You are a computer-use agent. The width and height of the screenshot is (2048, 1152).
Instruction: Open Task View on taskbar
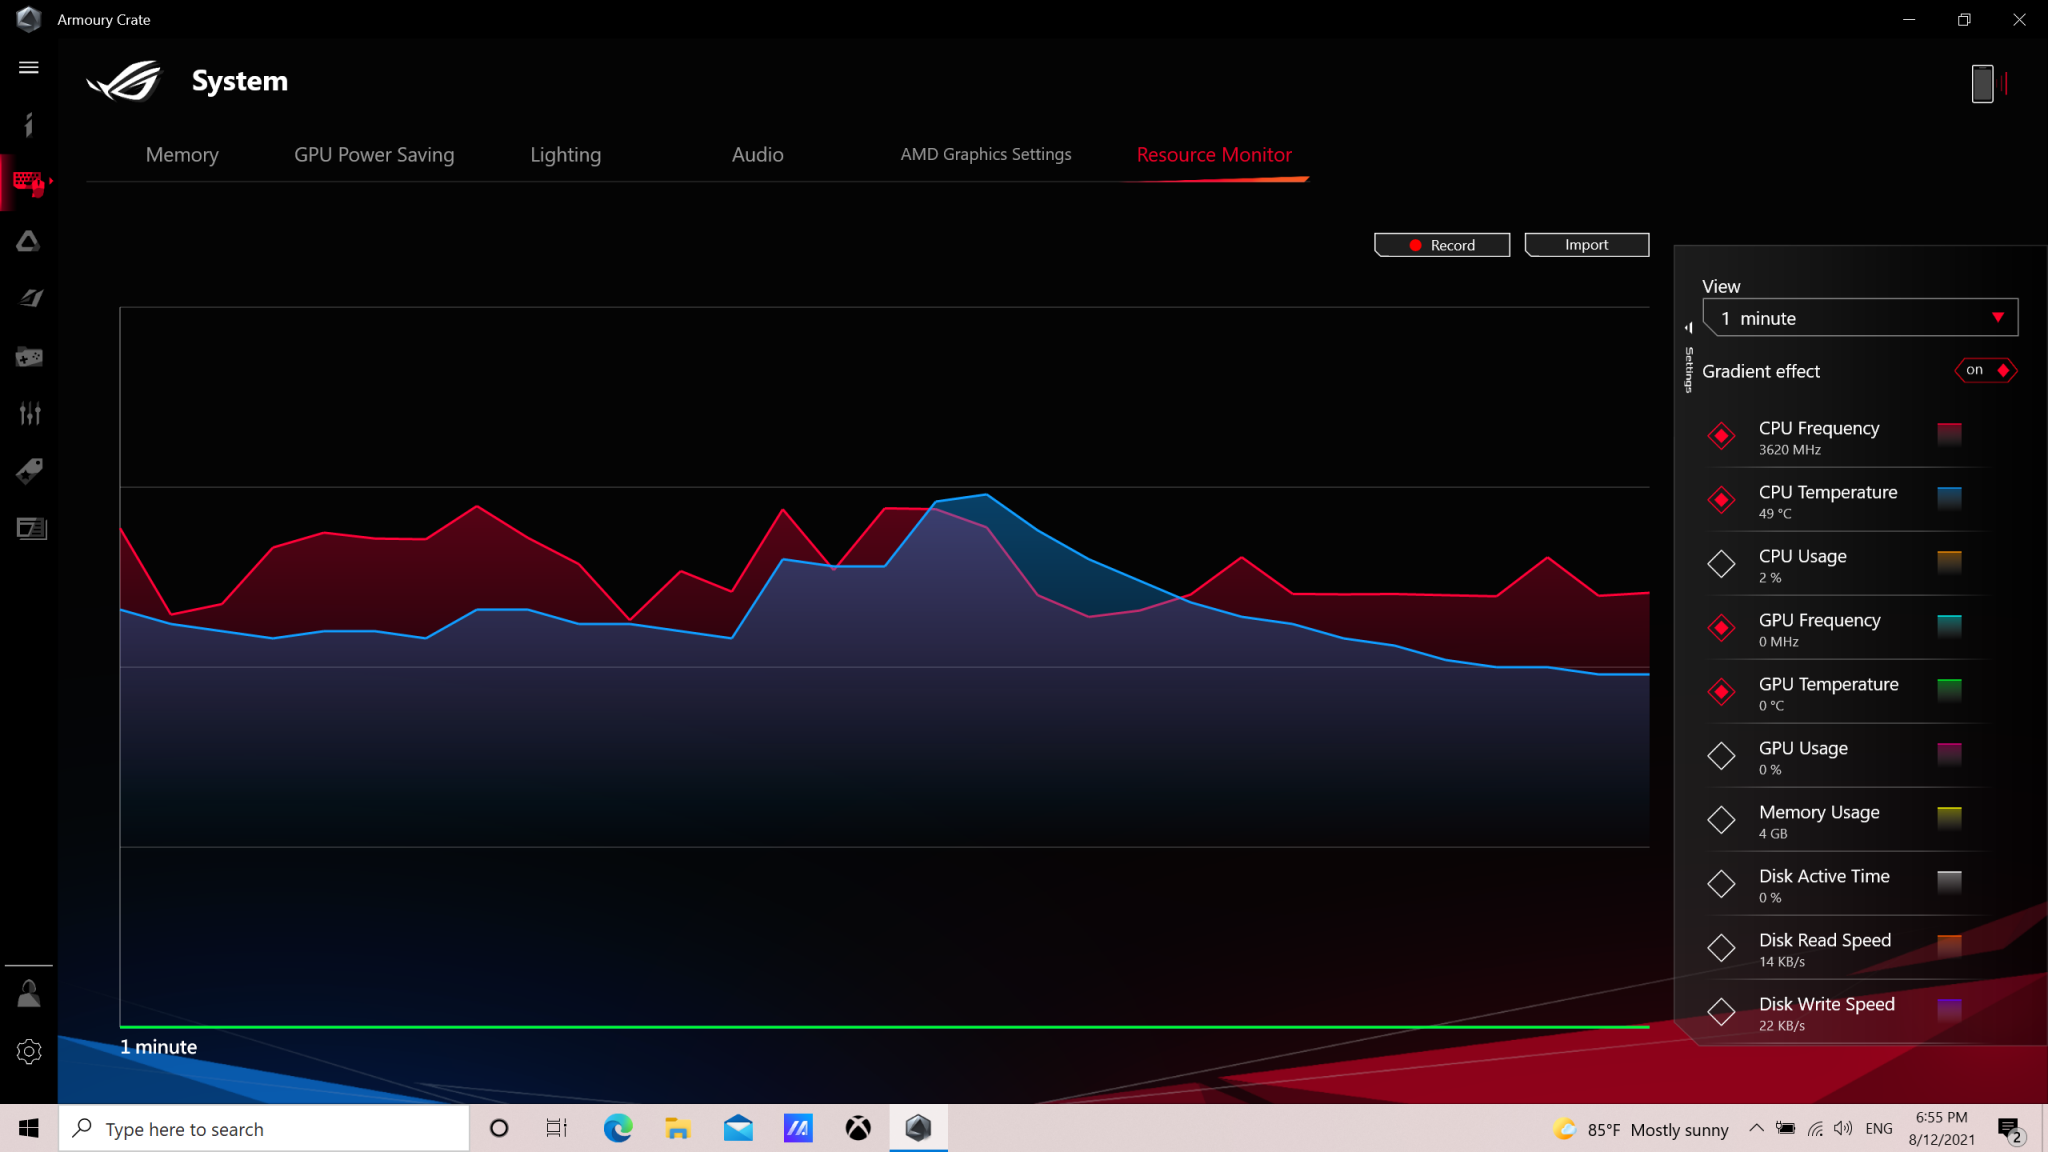(x=557, y=1128)
